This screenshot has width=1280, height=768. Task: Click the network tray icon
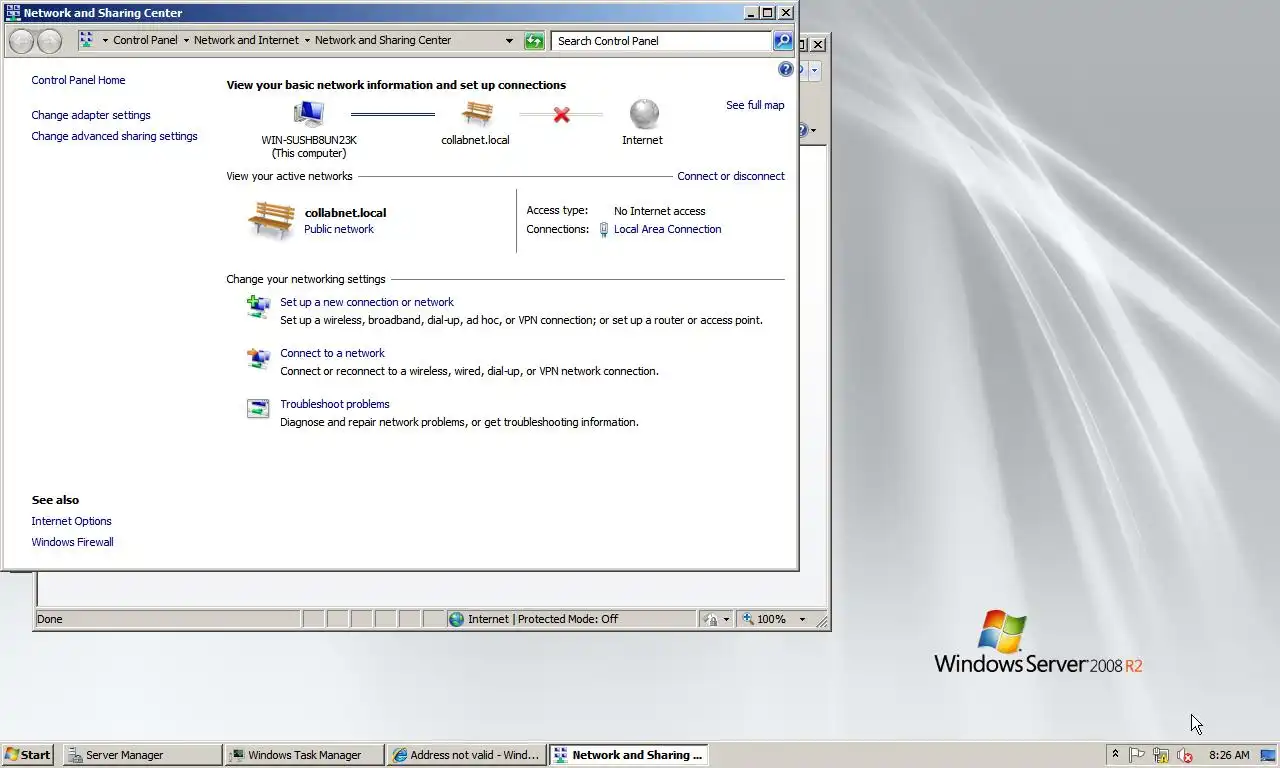pyautogui.click(x=1161, y=755)
